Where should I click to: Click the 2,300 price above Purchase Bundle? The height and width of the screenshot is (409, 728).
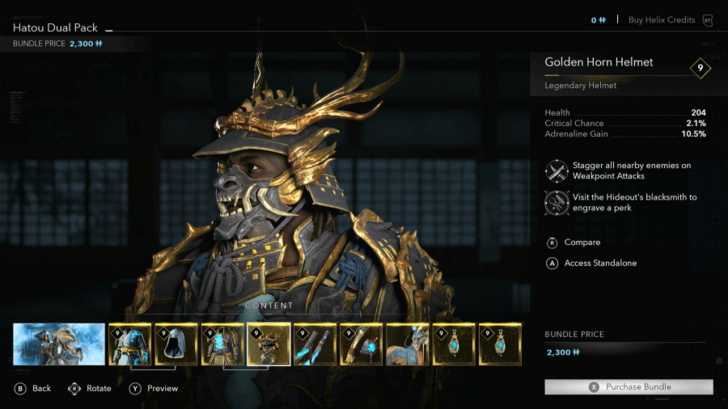[x=563, y=352]
